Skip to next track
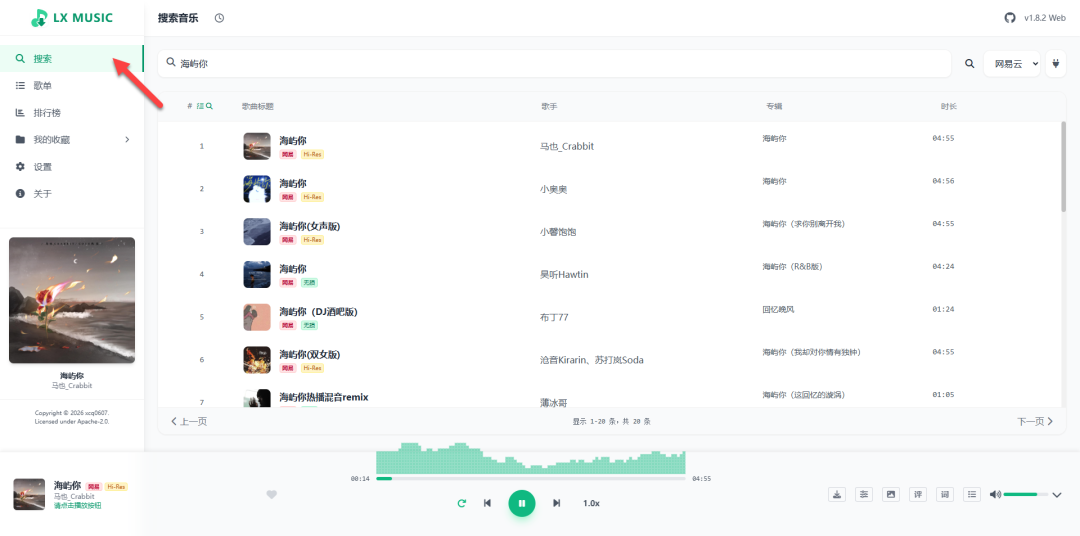The height and width of the screenshot is (536, 1080). [557, 503]
